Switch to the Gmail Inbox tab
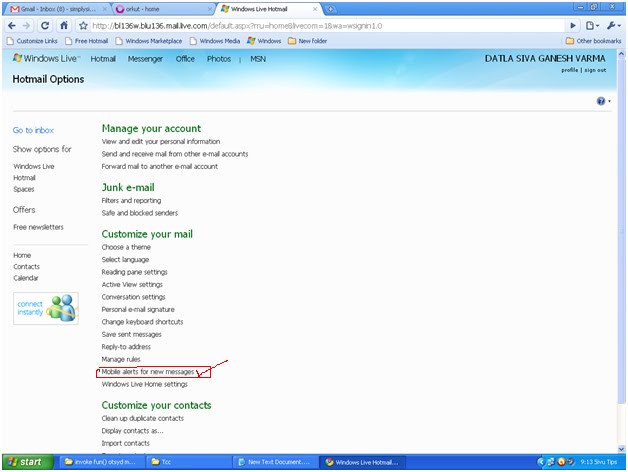The width and height of the screenshot is (628, 472). click(58, 9)
